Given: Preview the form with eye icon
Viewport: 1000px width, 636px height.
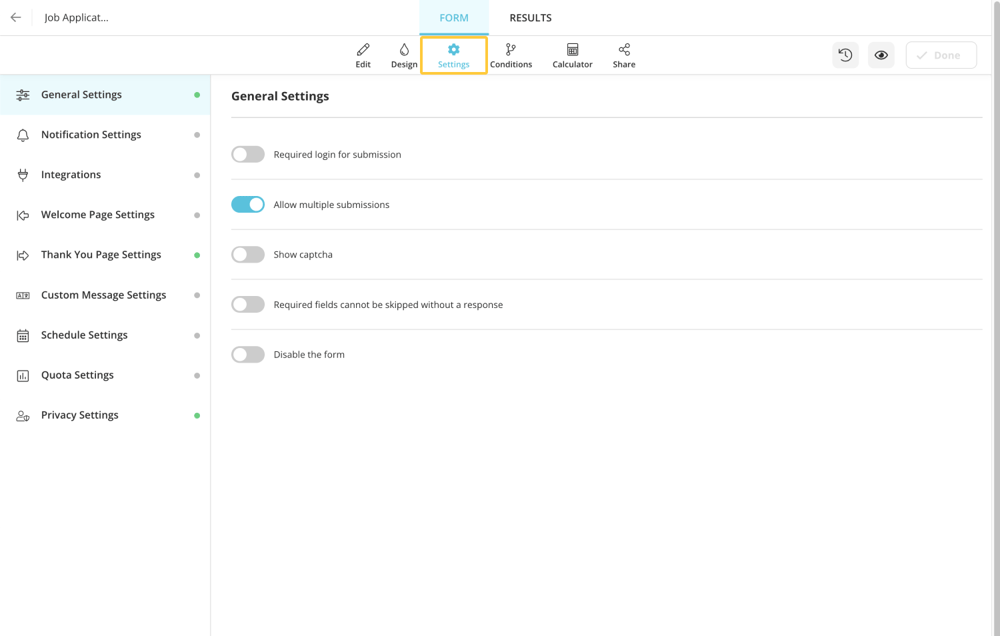Looking at the screenshot, I should (881, 55).
